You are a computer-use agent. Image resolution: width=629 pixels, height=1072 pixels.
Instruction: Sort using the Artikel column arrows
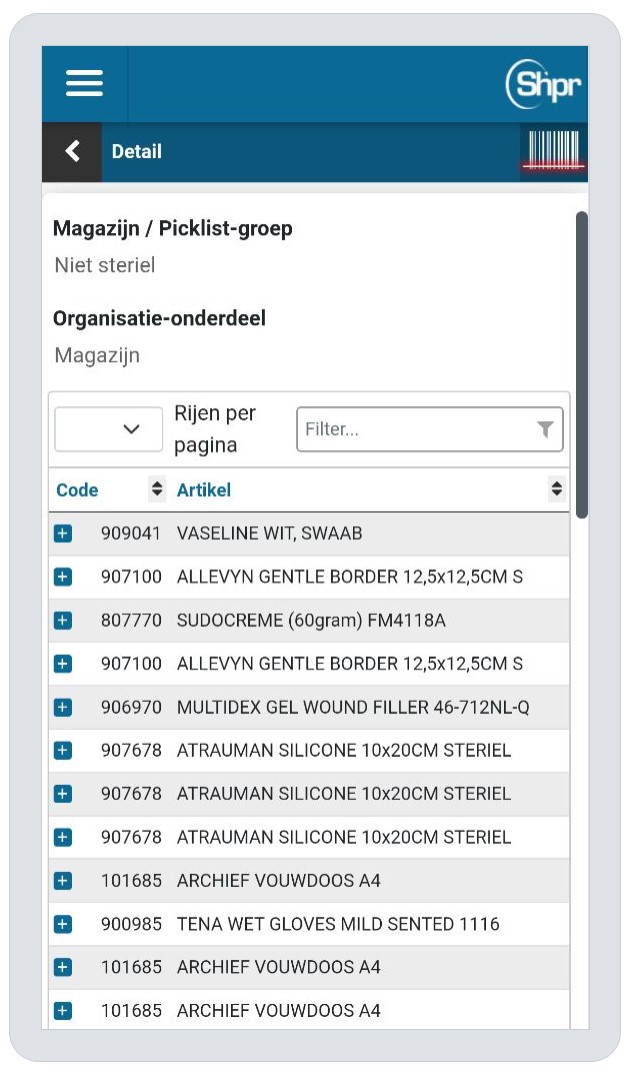(x=557, y=490)
